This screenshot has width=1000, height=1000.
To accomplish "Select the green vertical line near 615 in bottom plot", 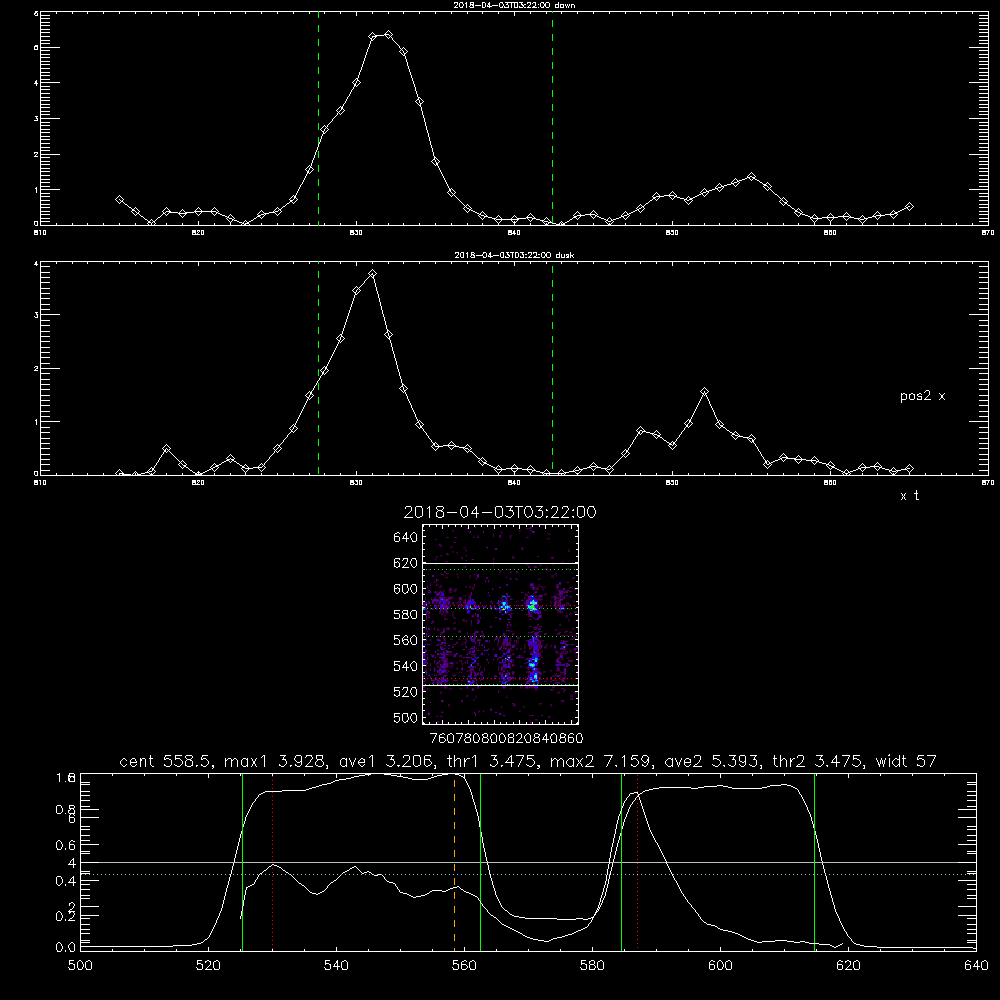I will click(x=814, y=861).
